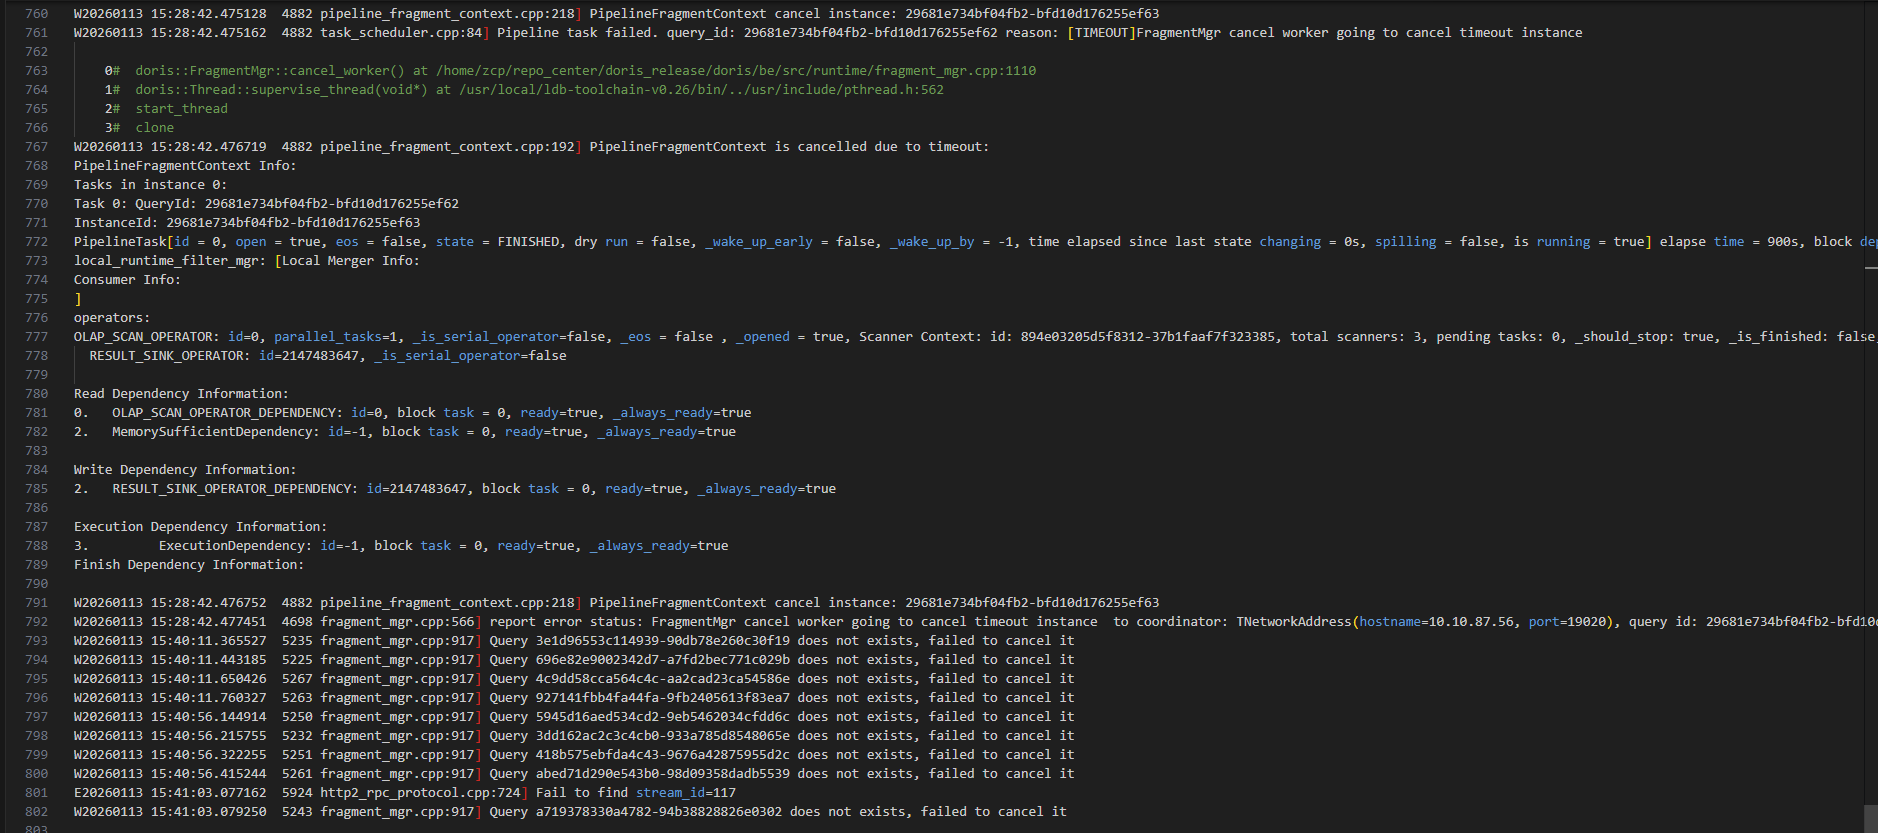Screen dimensions: 1878x833
Task: Click line number 760 in gutter
Action: 36,14
